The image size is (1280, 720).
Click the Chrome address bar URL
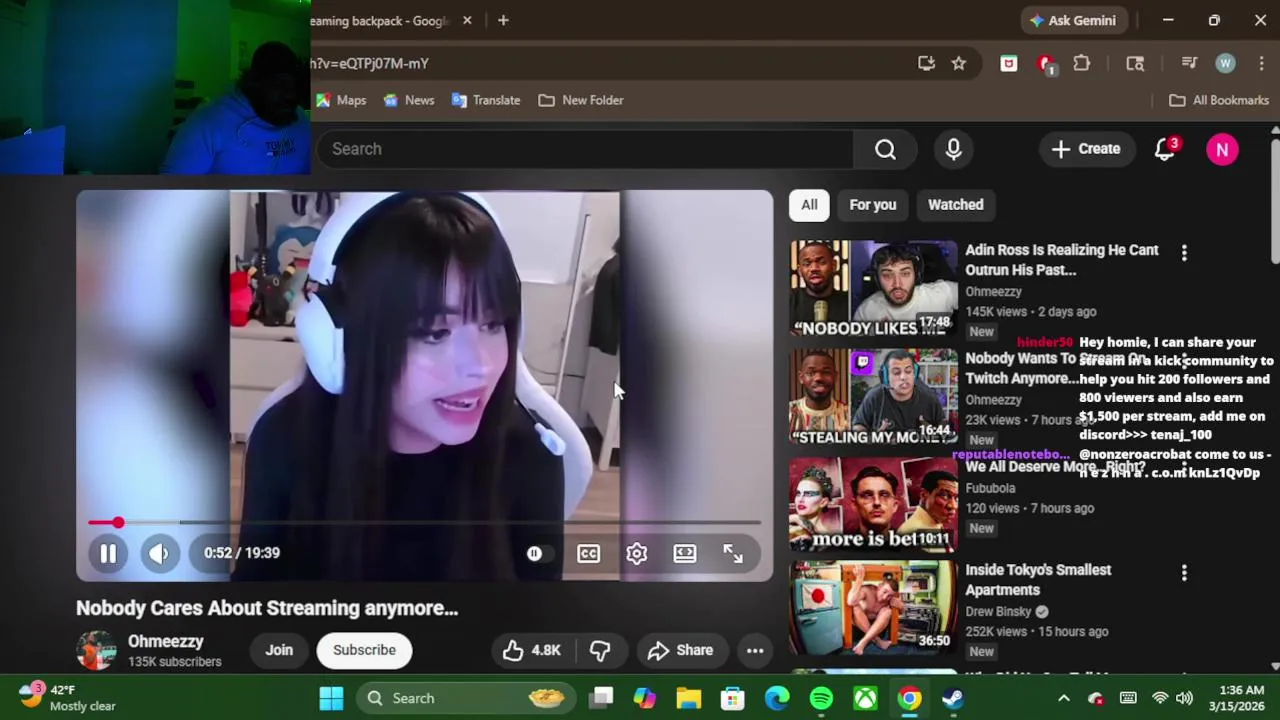(x=369, y=63)
